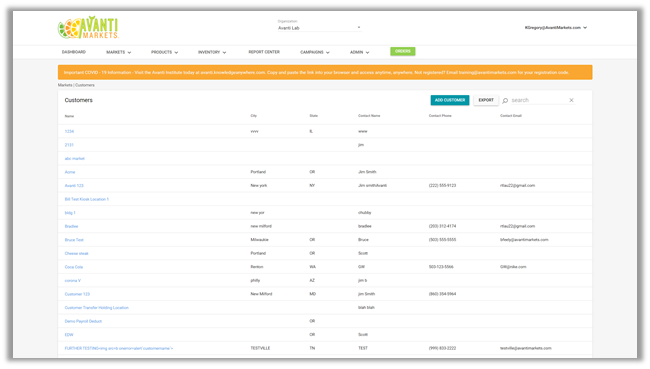The image size is (650, 369).
Task: Click the orange COVID-19 information banner
Action: click(x=325, y=72)
